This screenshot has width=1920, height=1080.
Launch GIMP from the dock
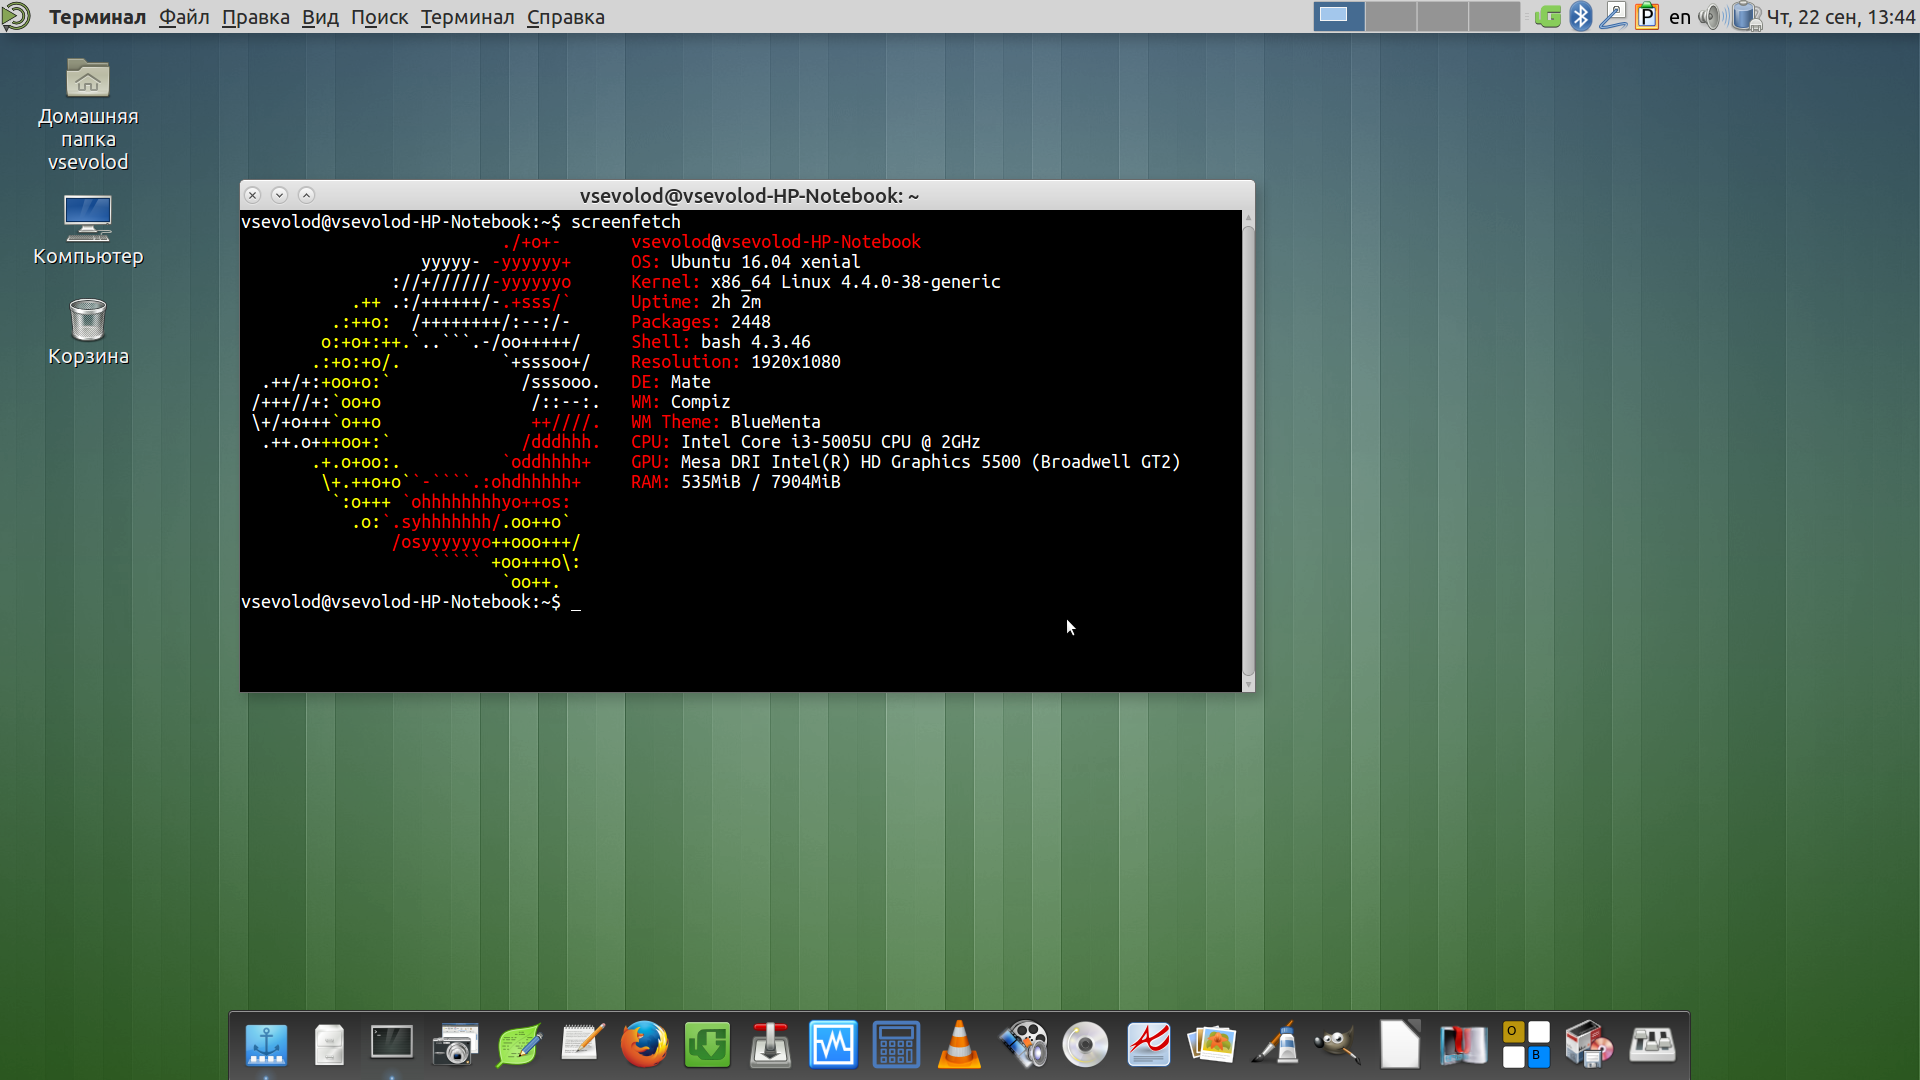pos(1337,1045)
